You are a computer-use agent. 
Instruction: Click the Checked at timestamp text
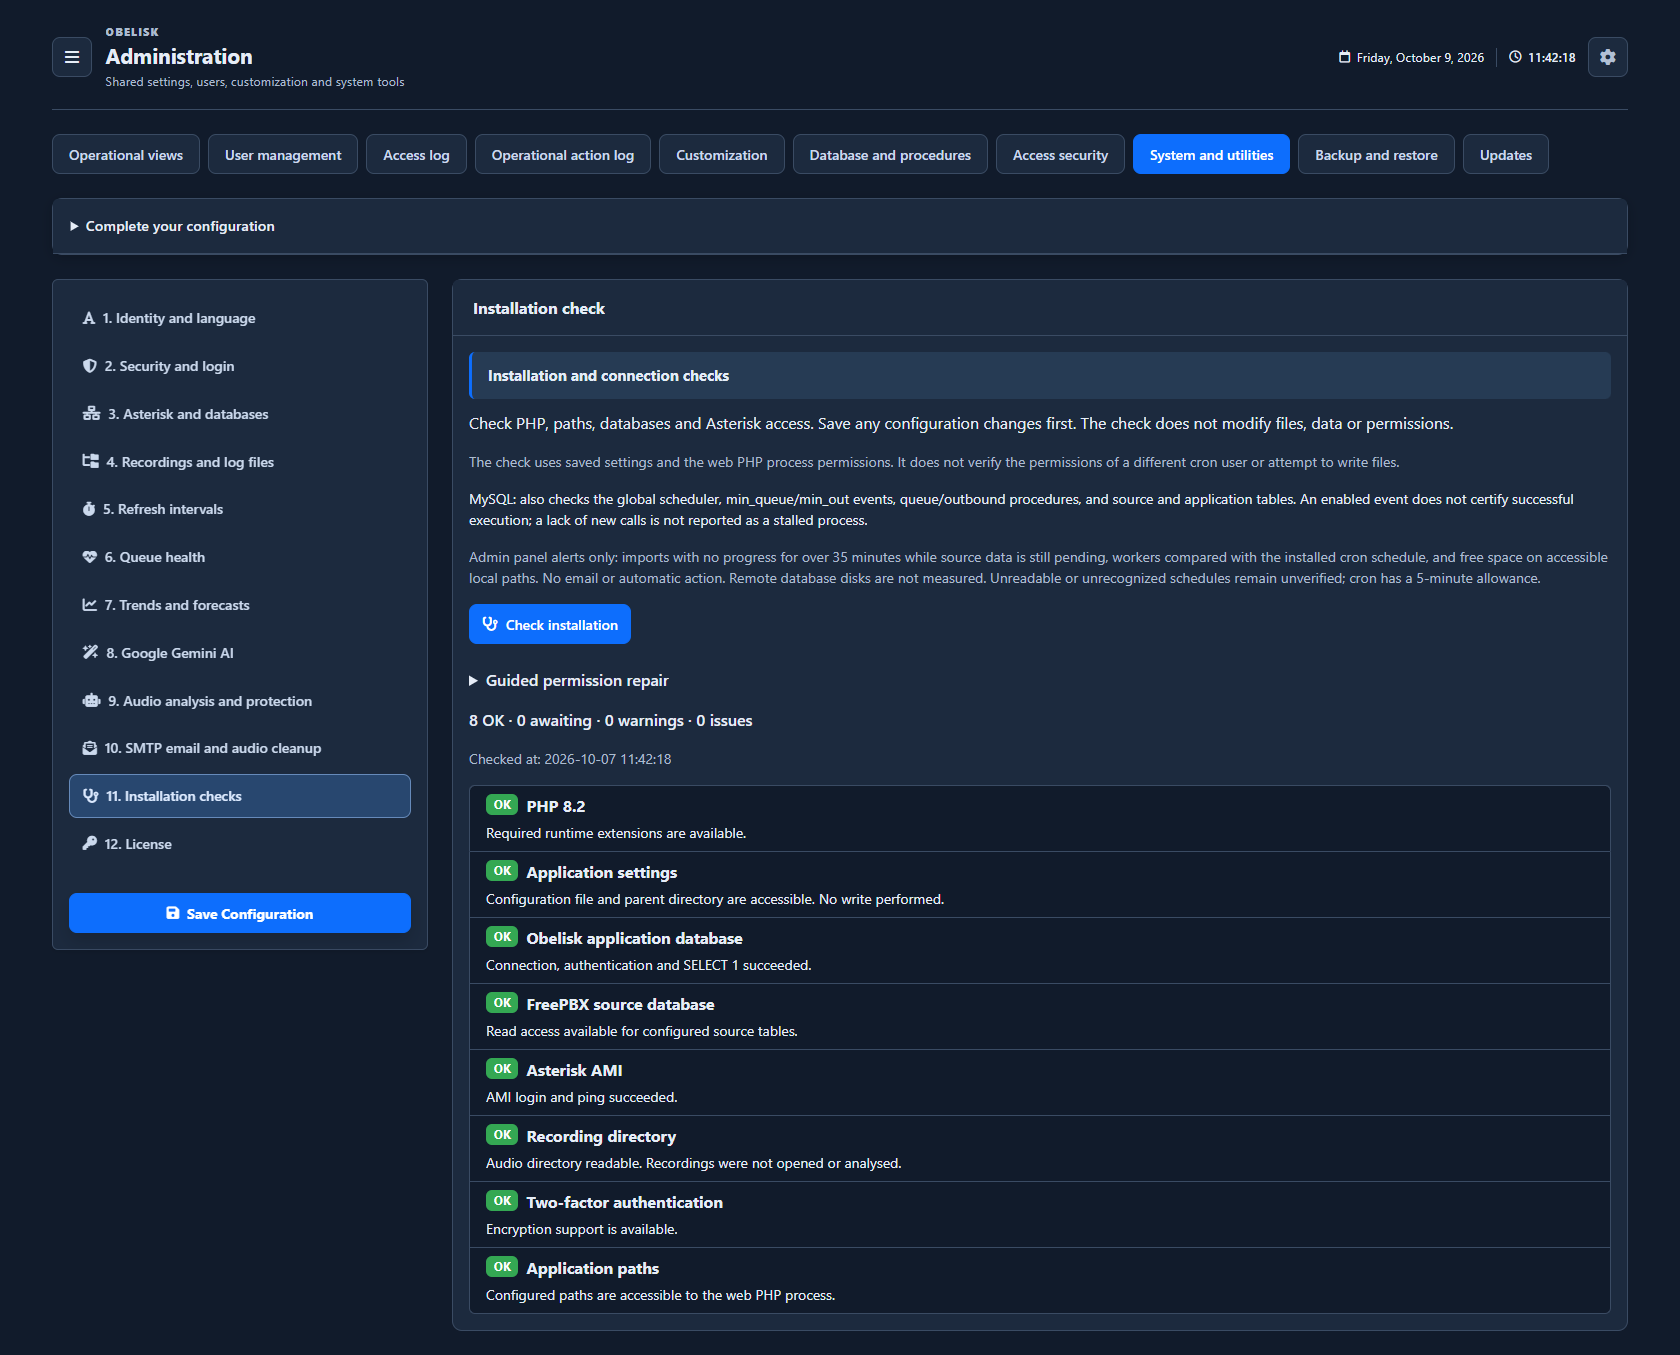(x=570, y=759)
